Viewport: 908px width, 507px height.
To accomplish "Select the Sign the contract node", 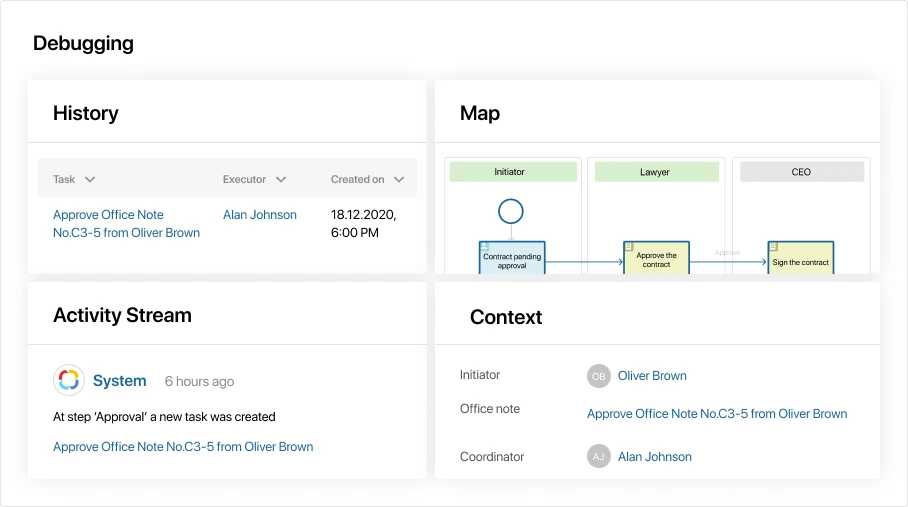I will pyautogui.click(x=800, y=259).
